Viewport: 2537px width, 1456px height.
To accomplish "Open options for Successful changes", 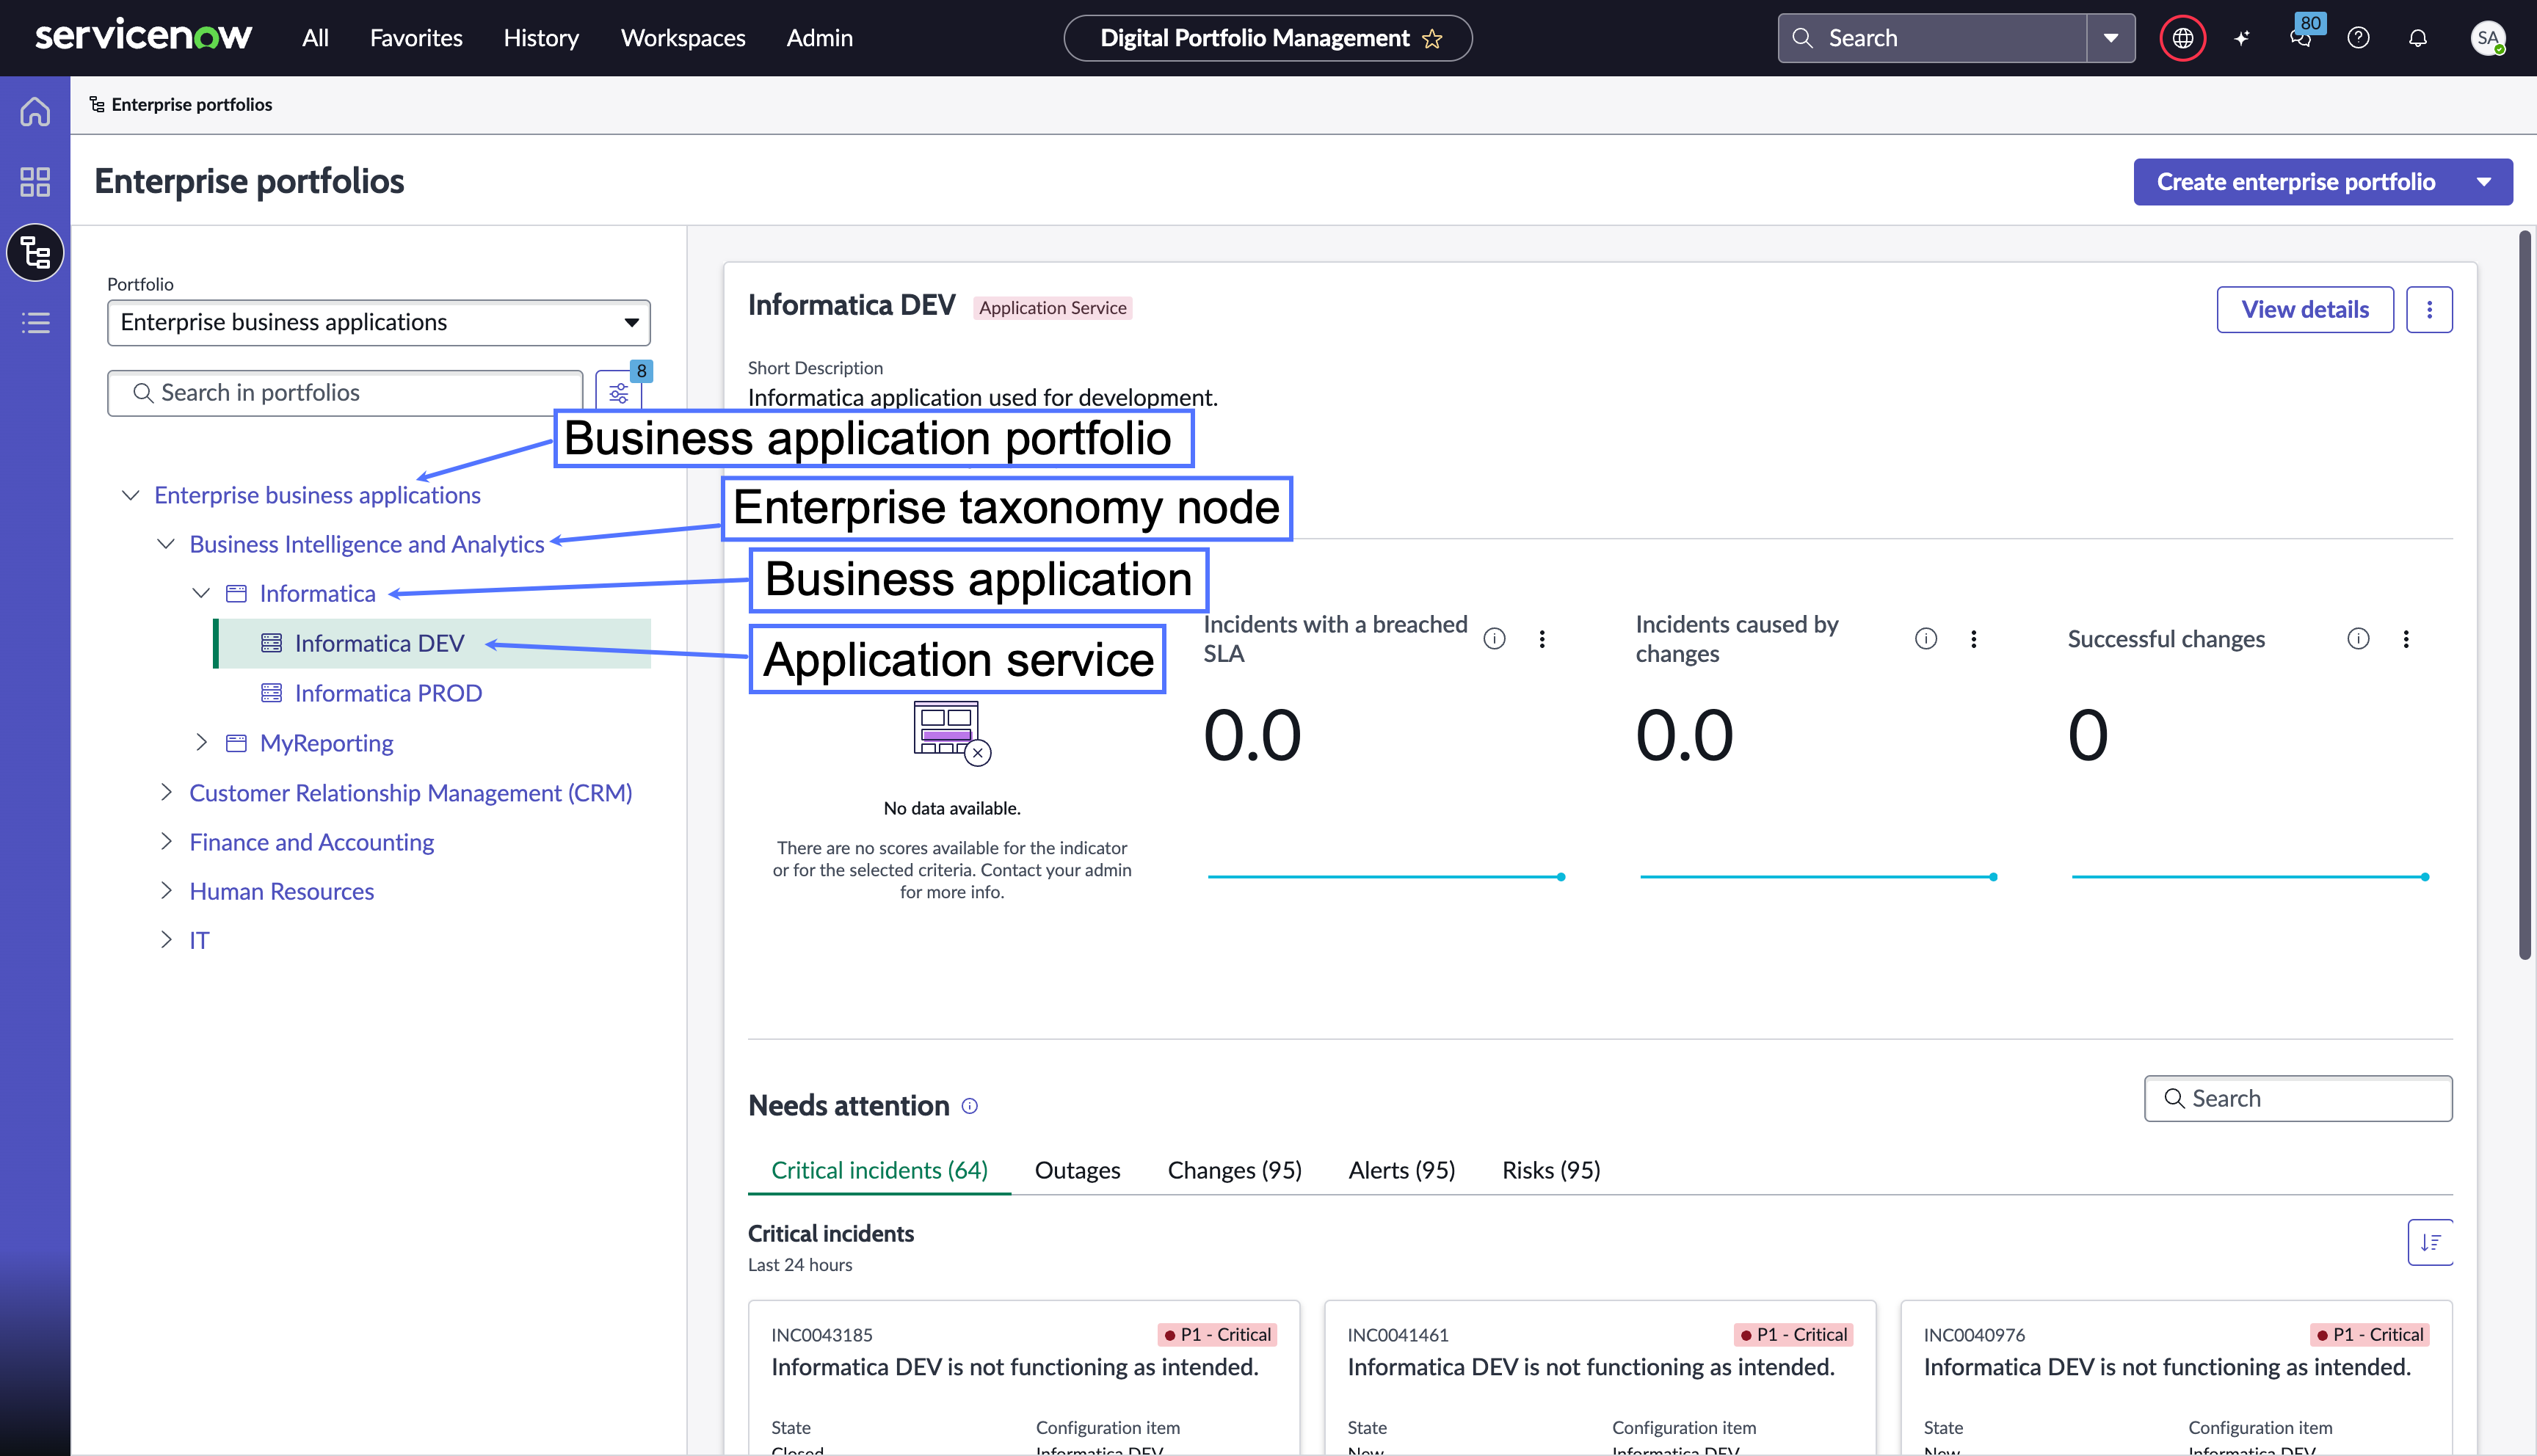I will 2406,638.
